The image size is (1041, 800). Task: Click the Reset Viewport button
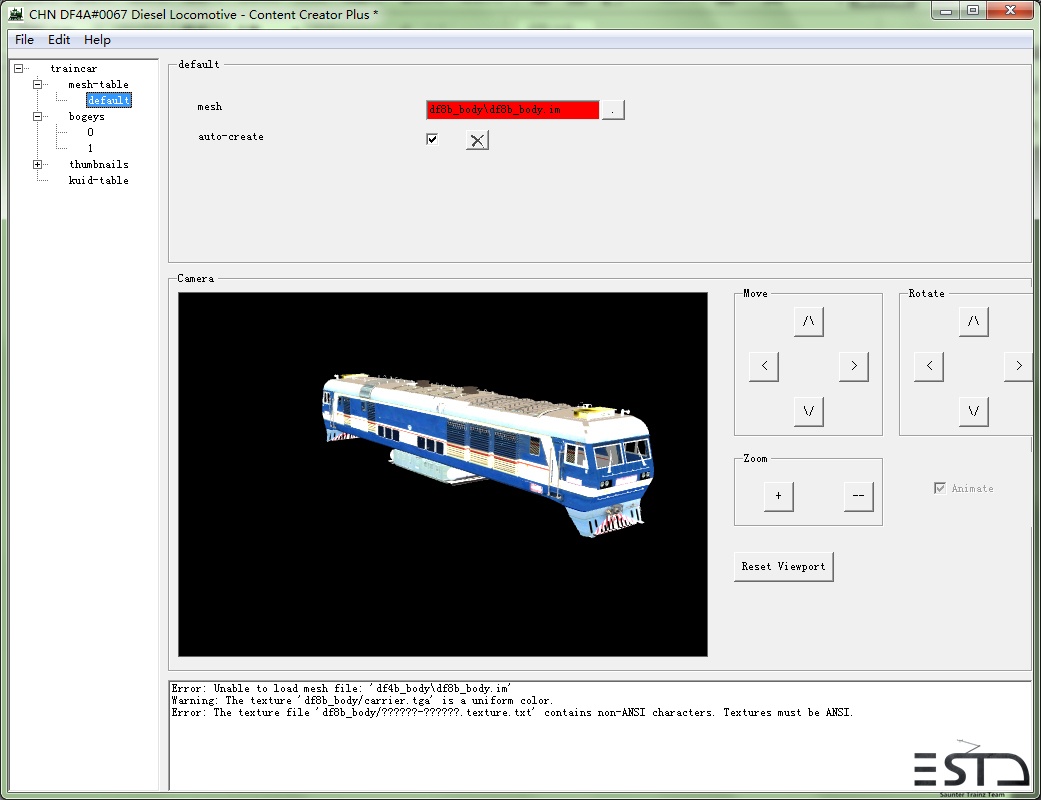tap(783, 567)
